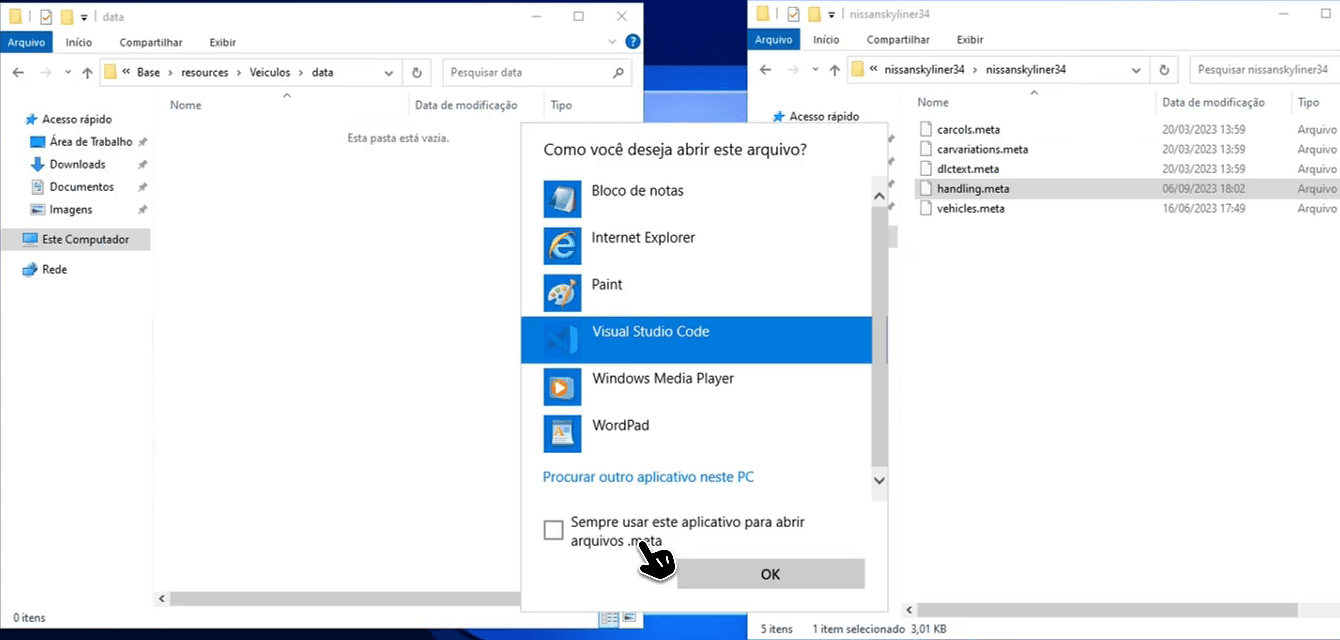Screen dimensions: 1340x640
Task: Open the Exibir tab in data window
Action: point(223,42)
